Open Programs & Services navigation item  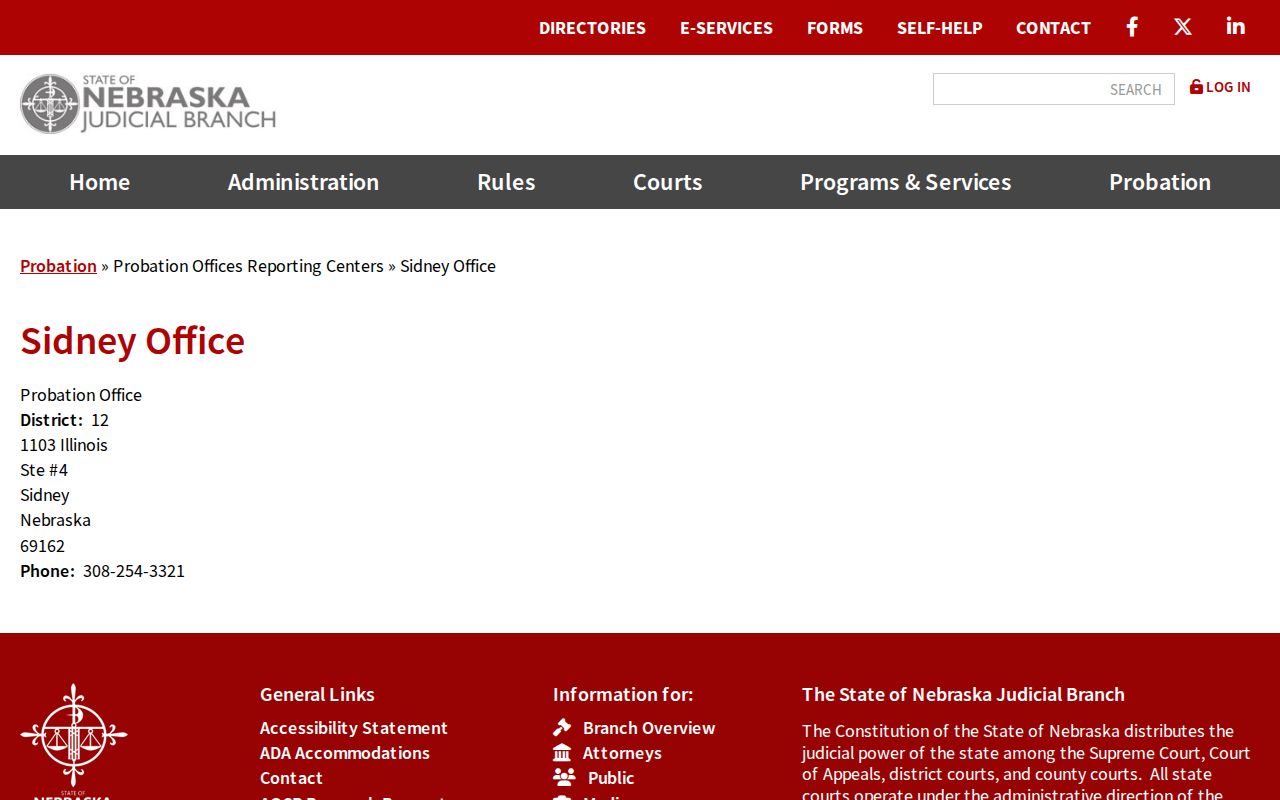[x=905, y=182]
